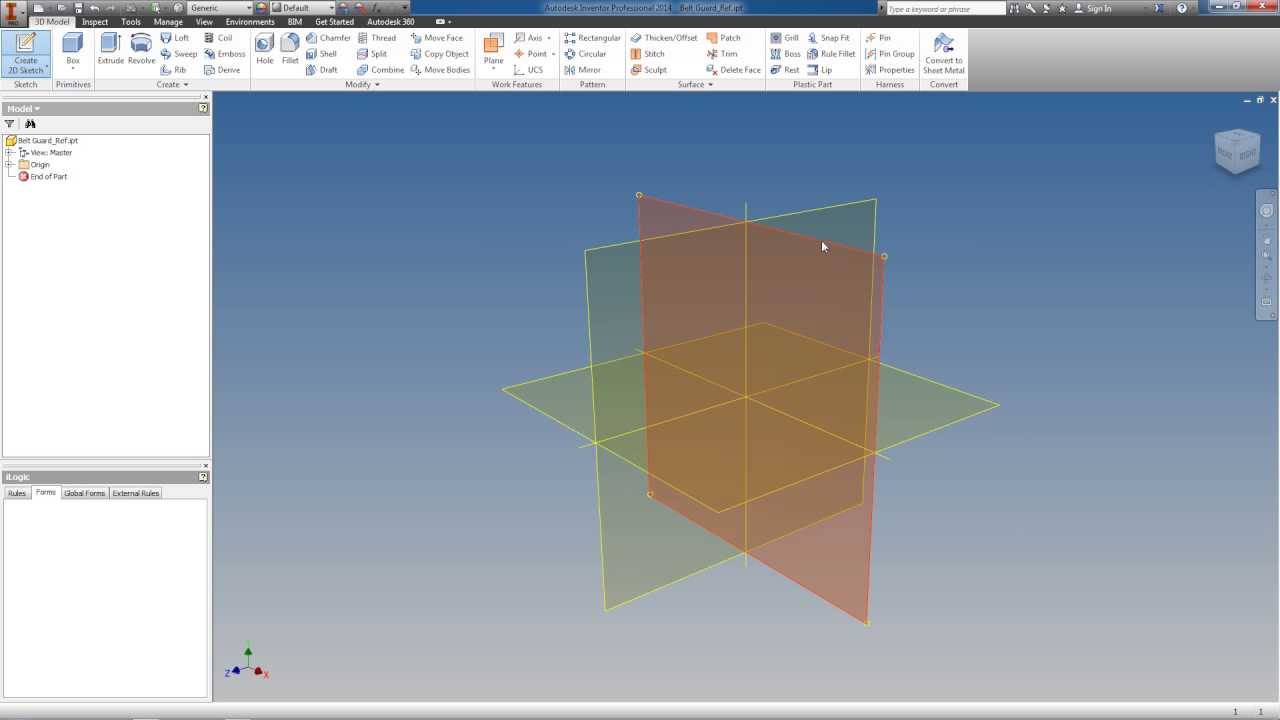This screenshot has width=1280, height=720.
Task: Select the Stitch surface tool
Action: point(648,54)
